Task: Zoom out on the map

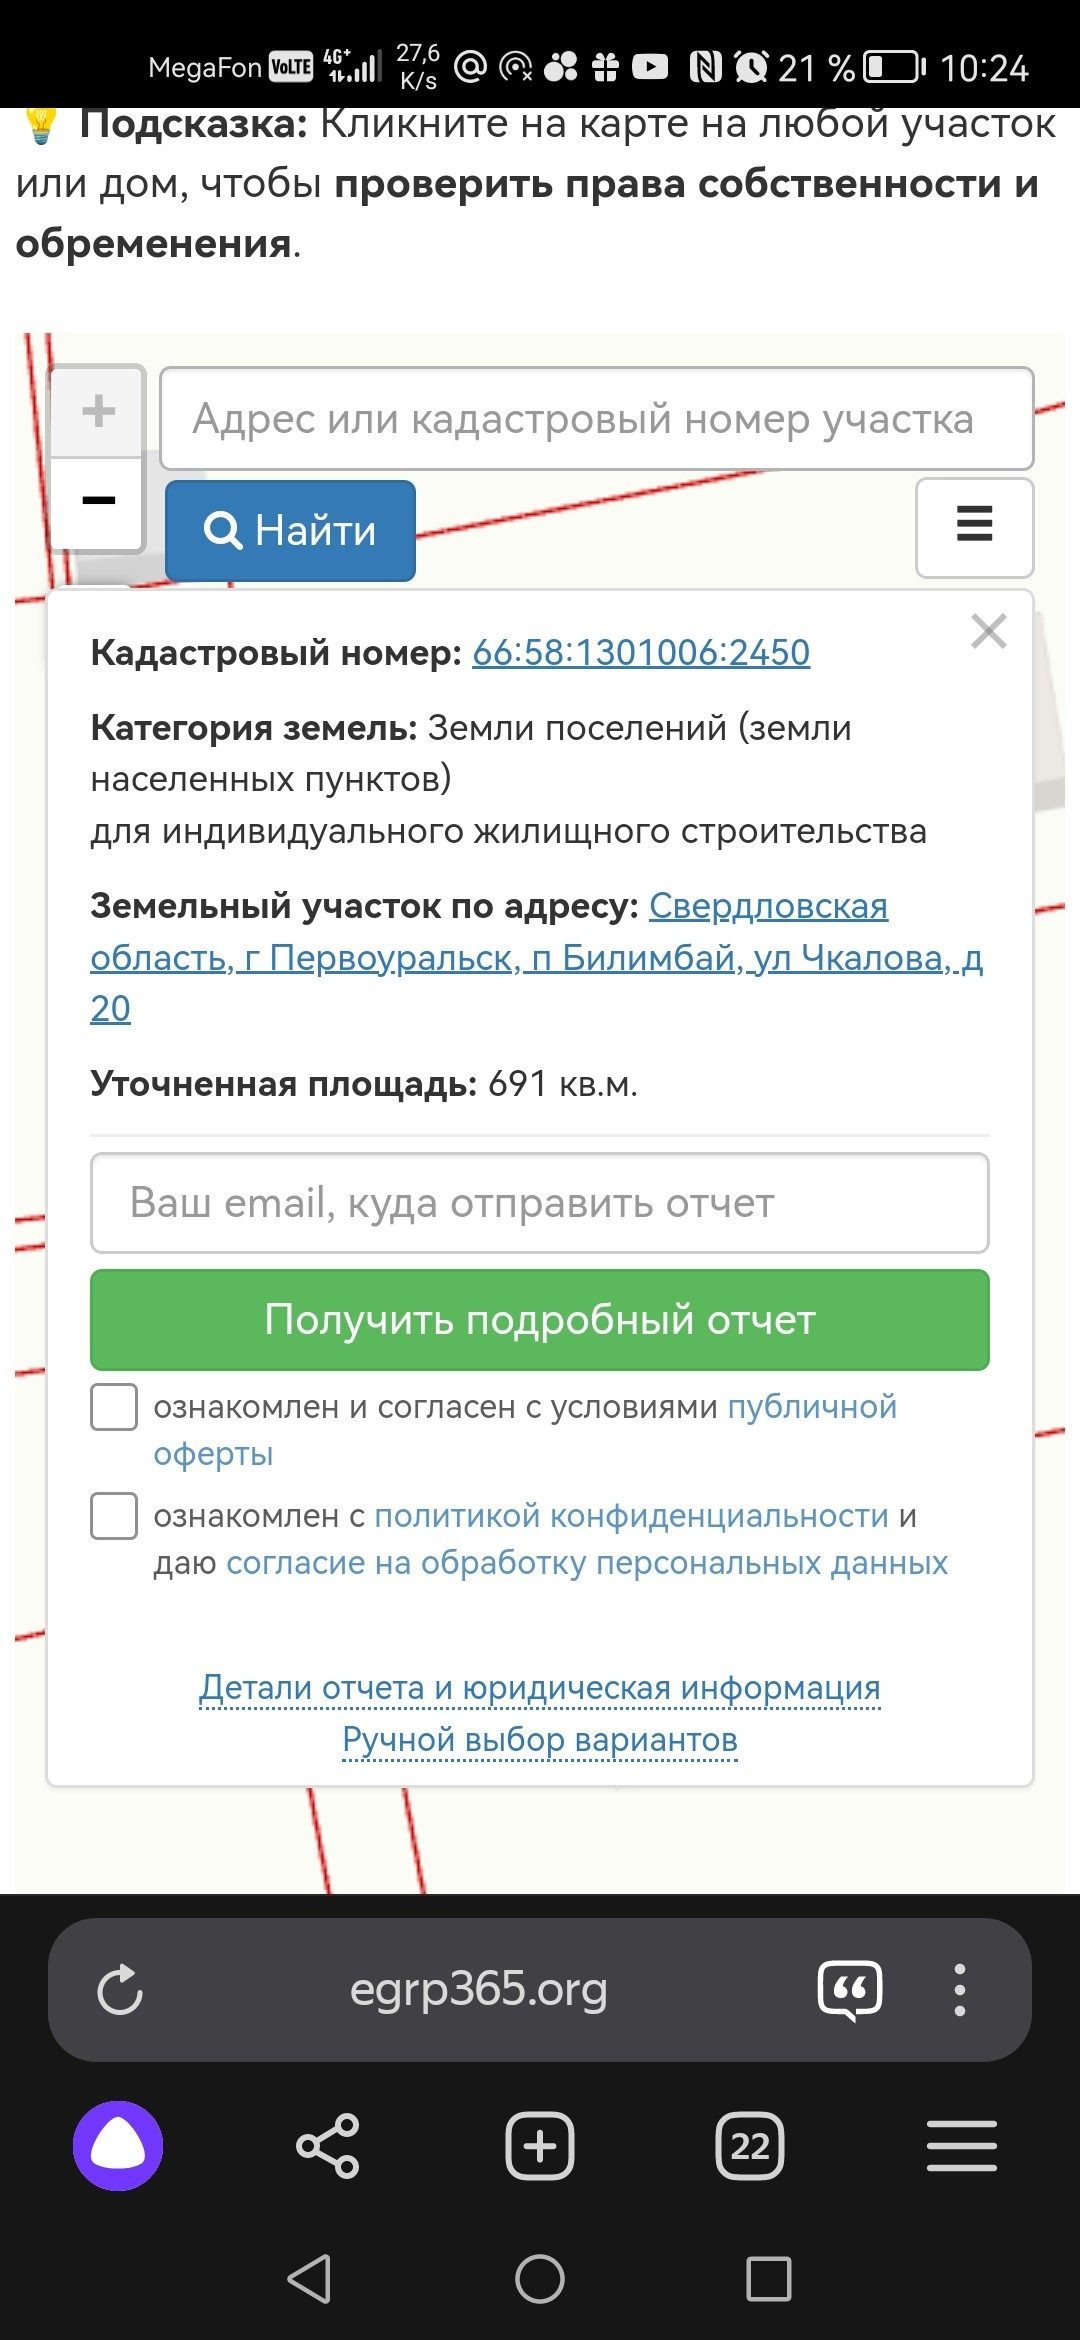Action: coord(98,501)
